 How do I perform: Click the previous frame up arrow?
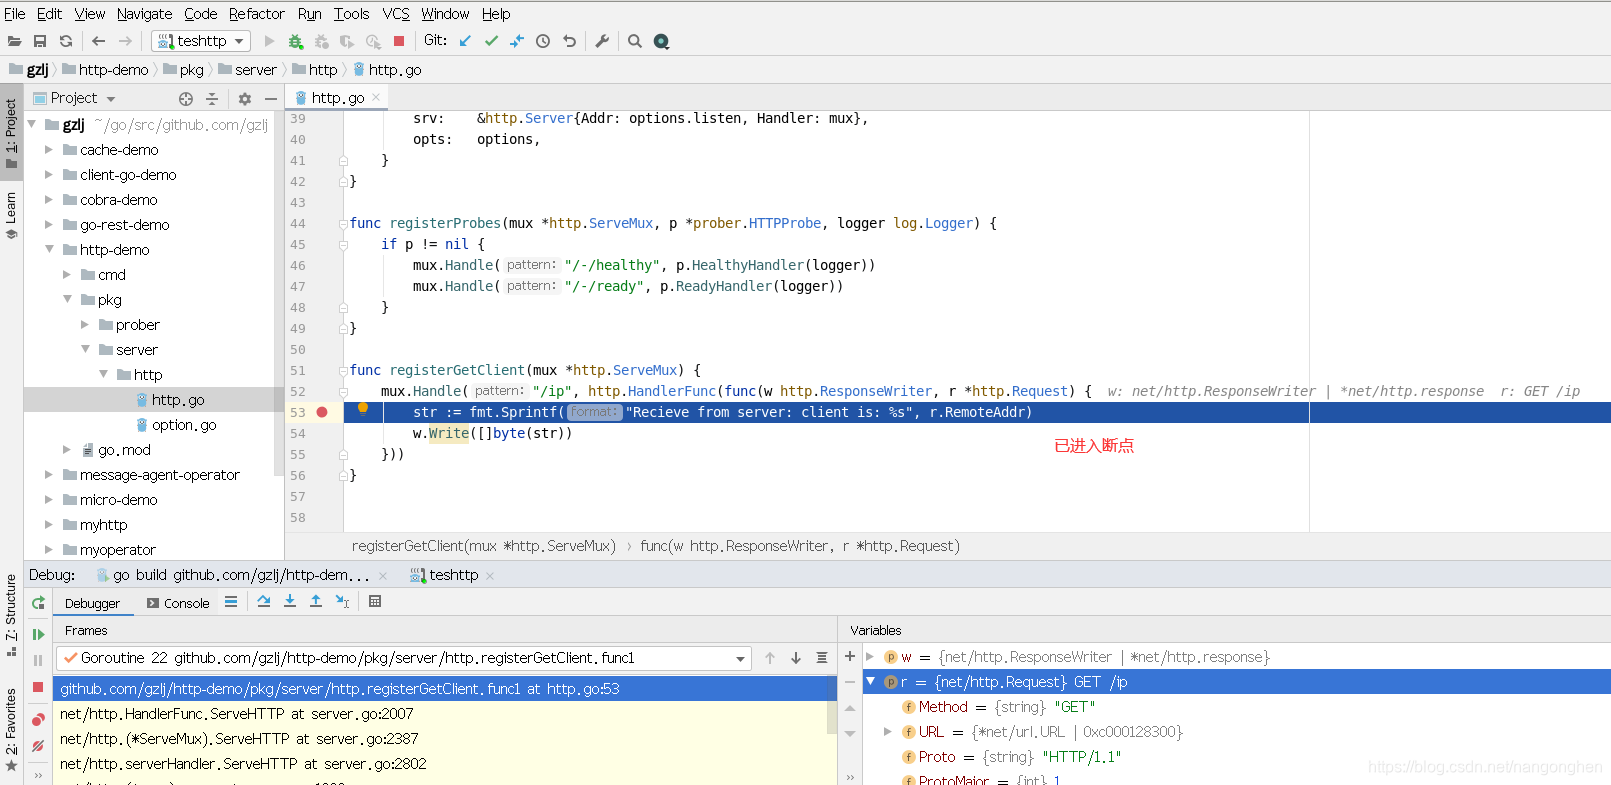pyautogui.click(x=770, y=658)
